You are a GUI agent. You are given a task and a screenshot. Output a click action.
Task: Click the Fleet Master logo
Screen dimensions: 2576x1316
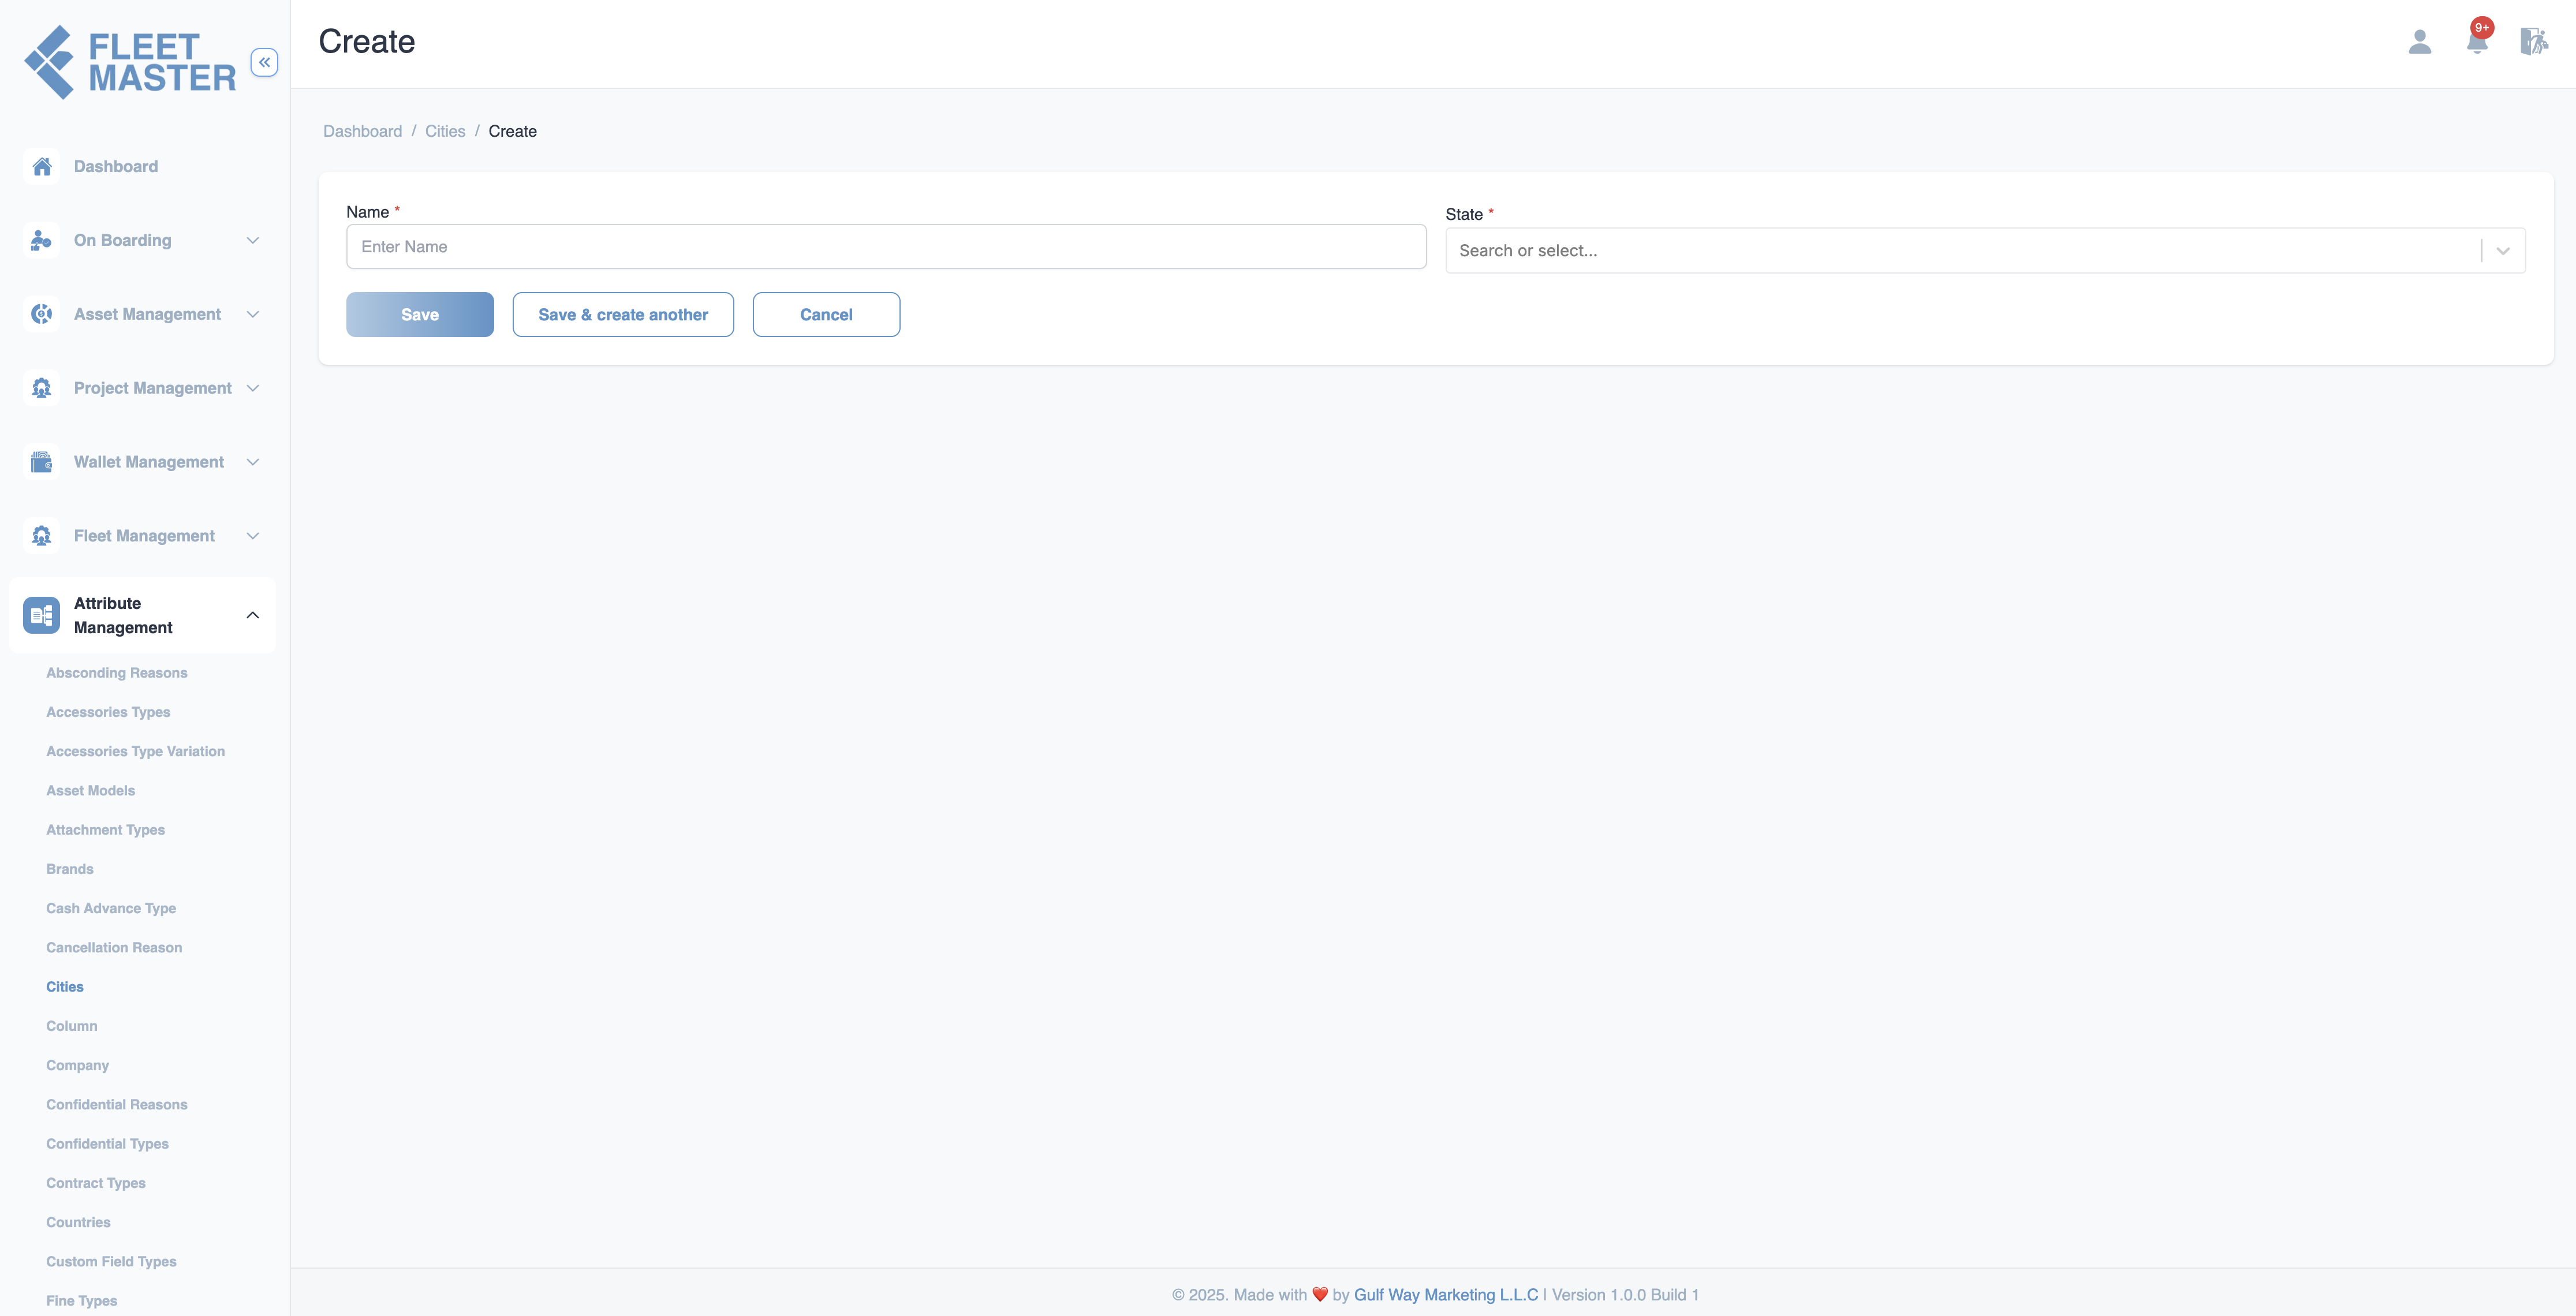(x=130, y=62)
